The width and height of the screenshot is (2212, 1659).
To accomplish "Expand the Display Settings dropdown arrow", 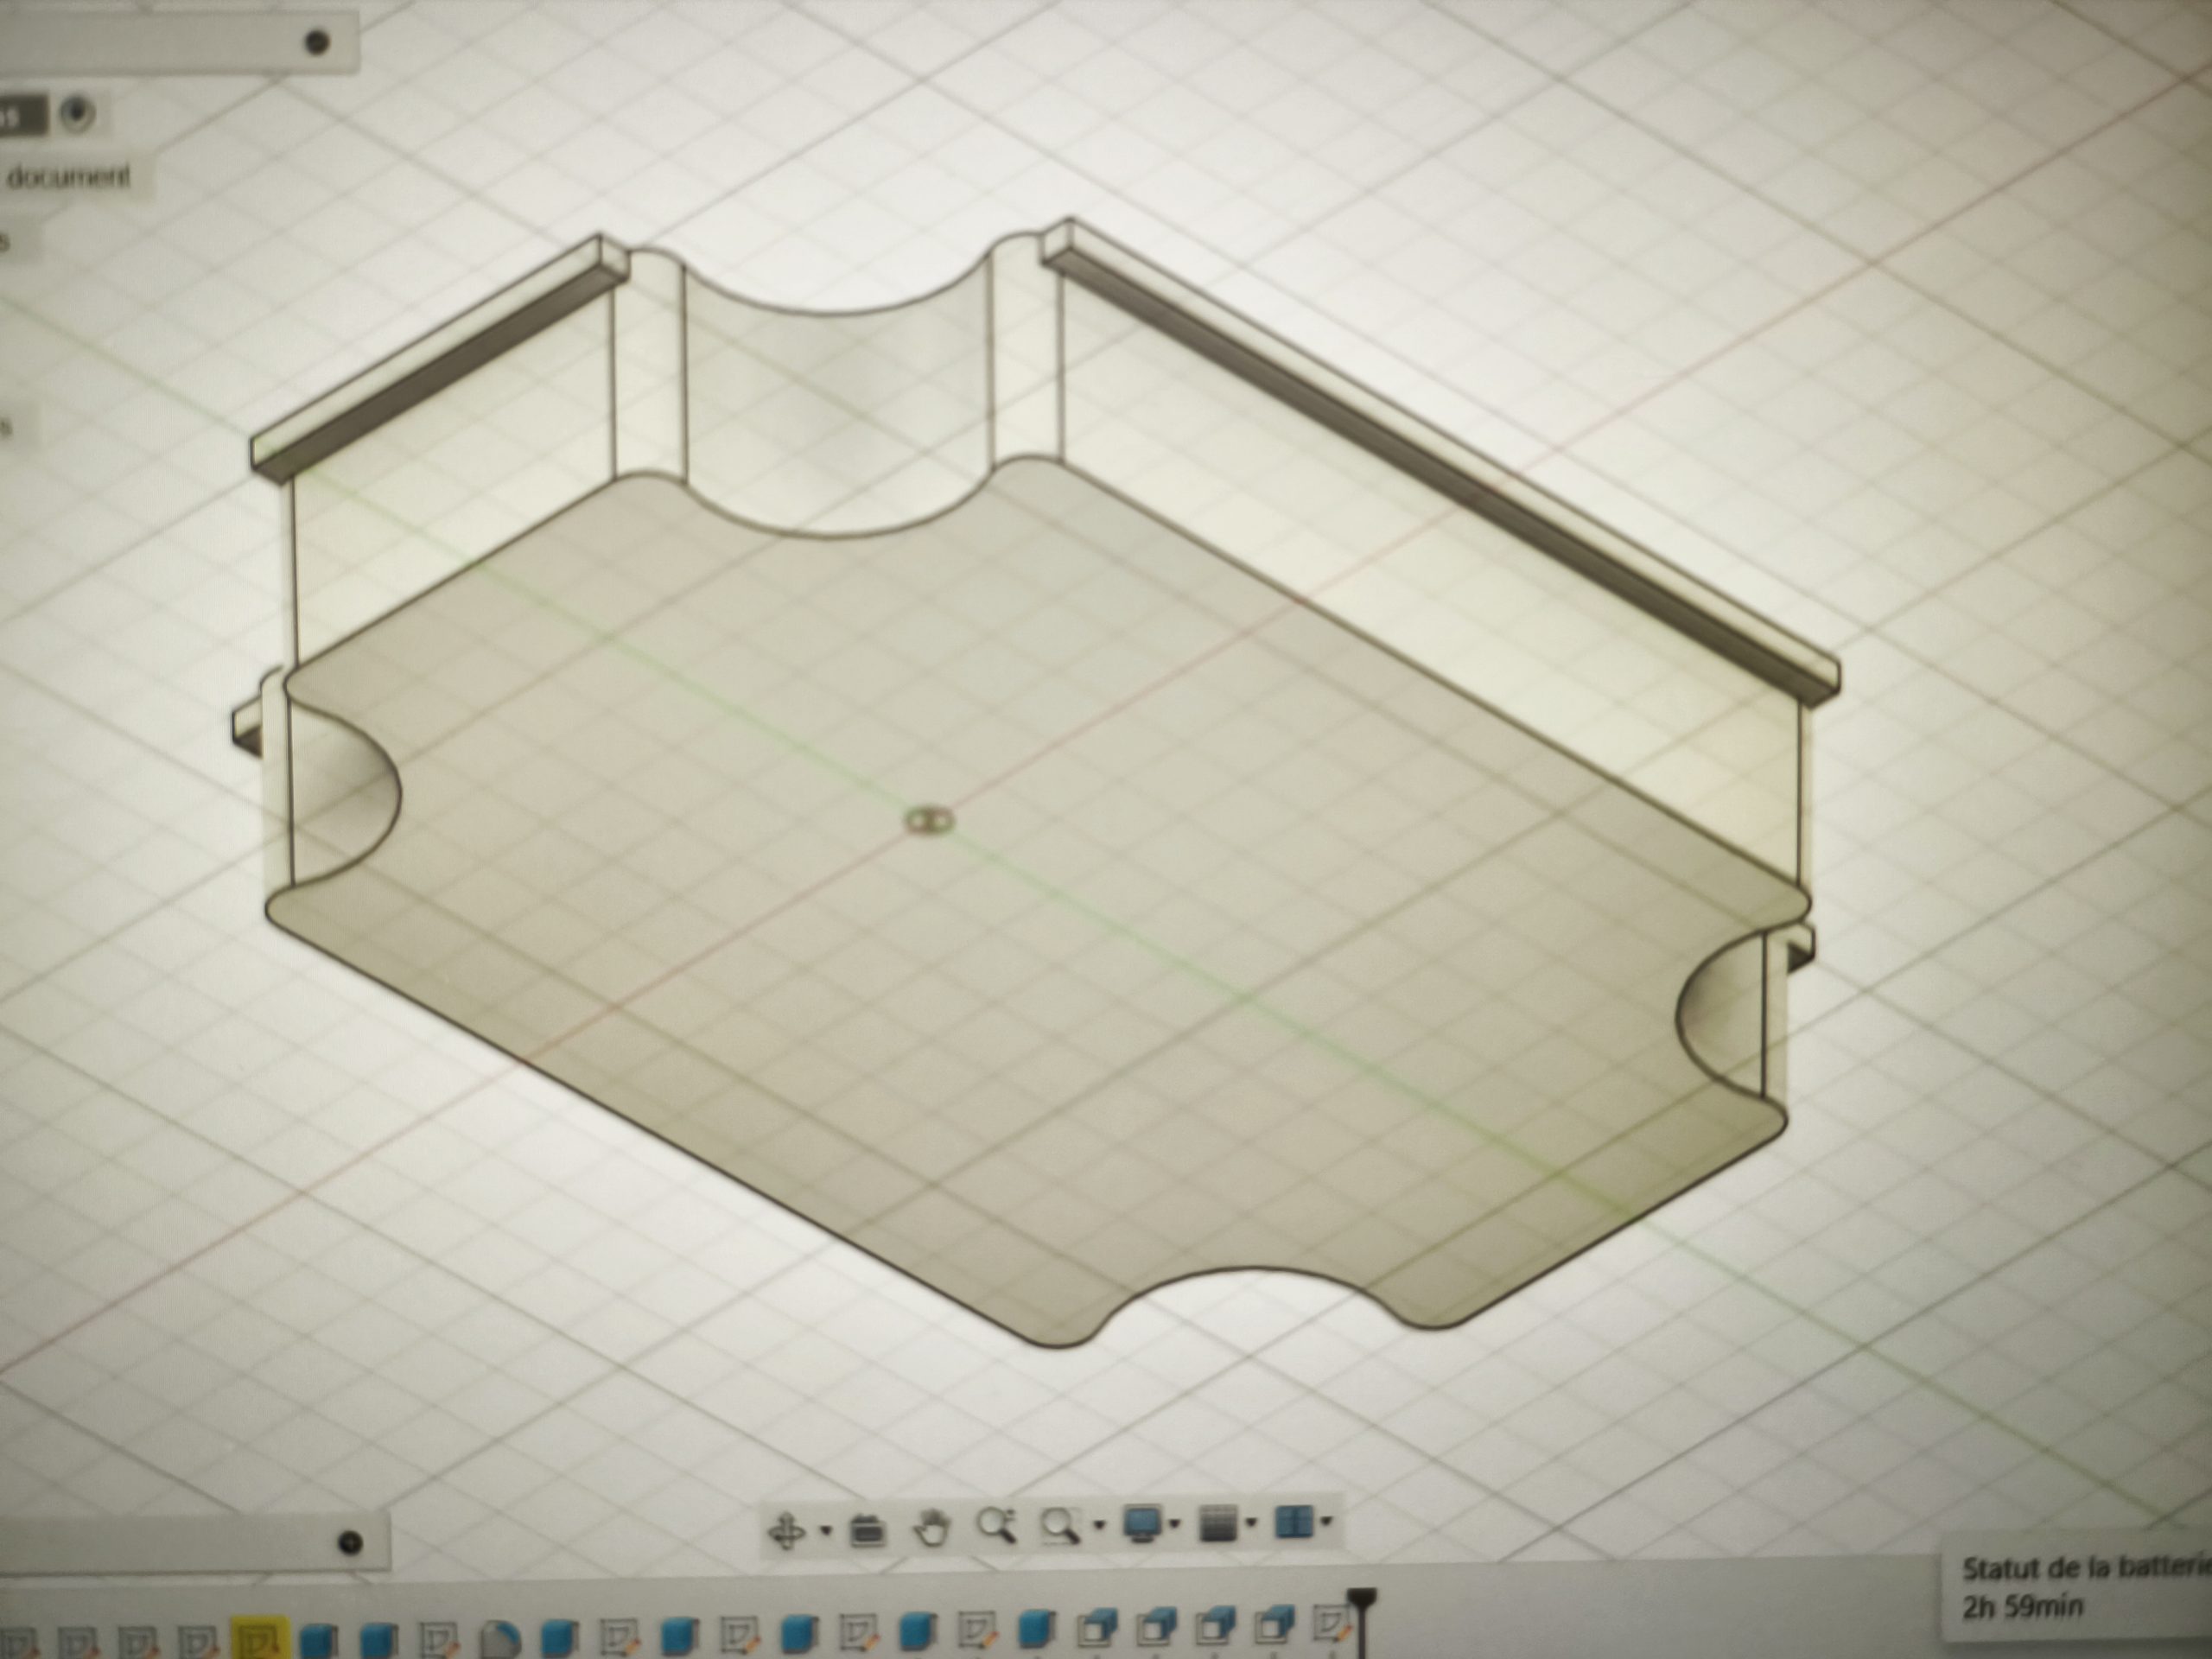I will click(1174, 1524).
